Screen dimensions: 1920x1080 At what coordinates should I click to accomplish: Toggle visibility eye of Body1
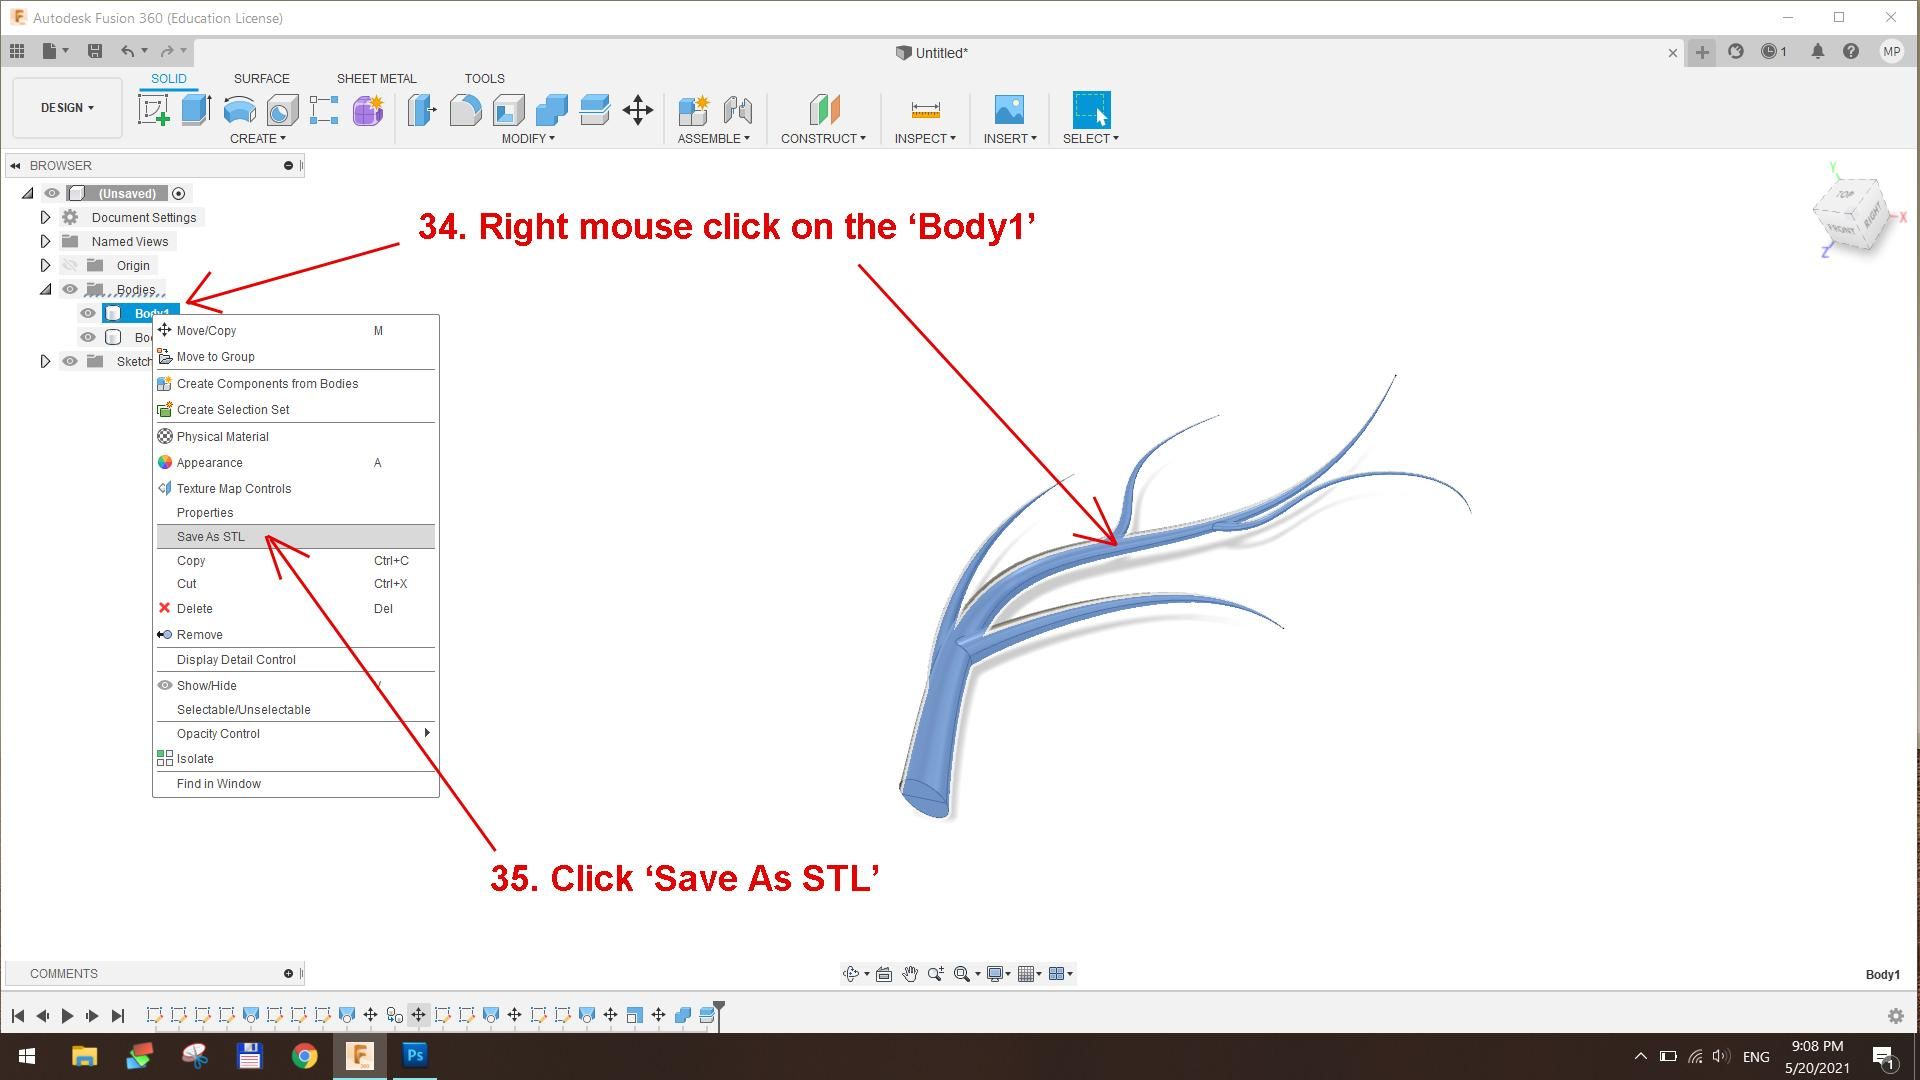[x=88, y=314]
